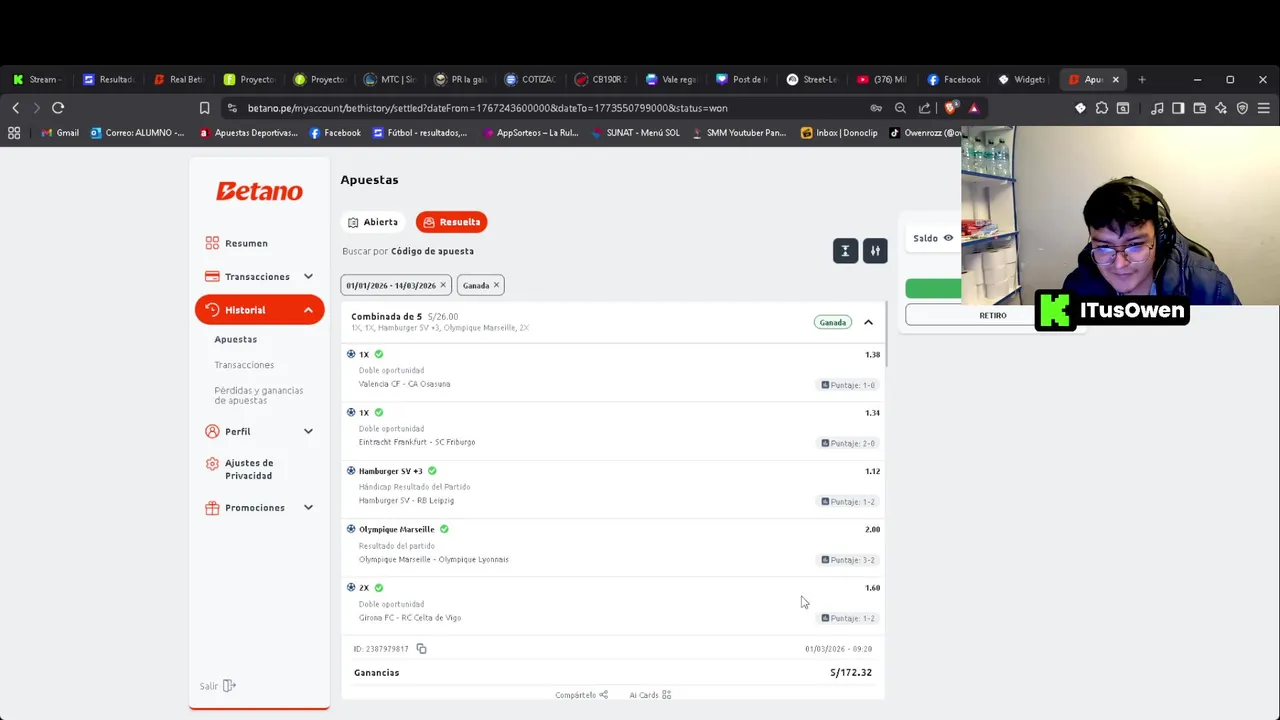Image resolution: width=1280 pixels, height=720 pixels.
Task: Switch to the Stream browser tab
Action: click(37, 80)
